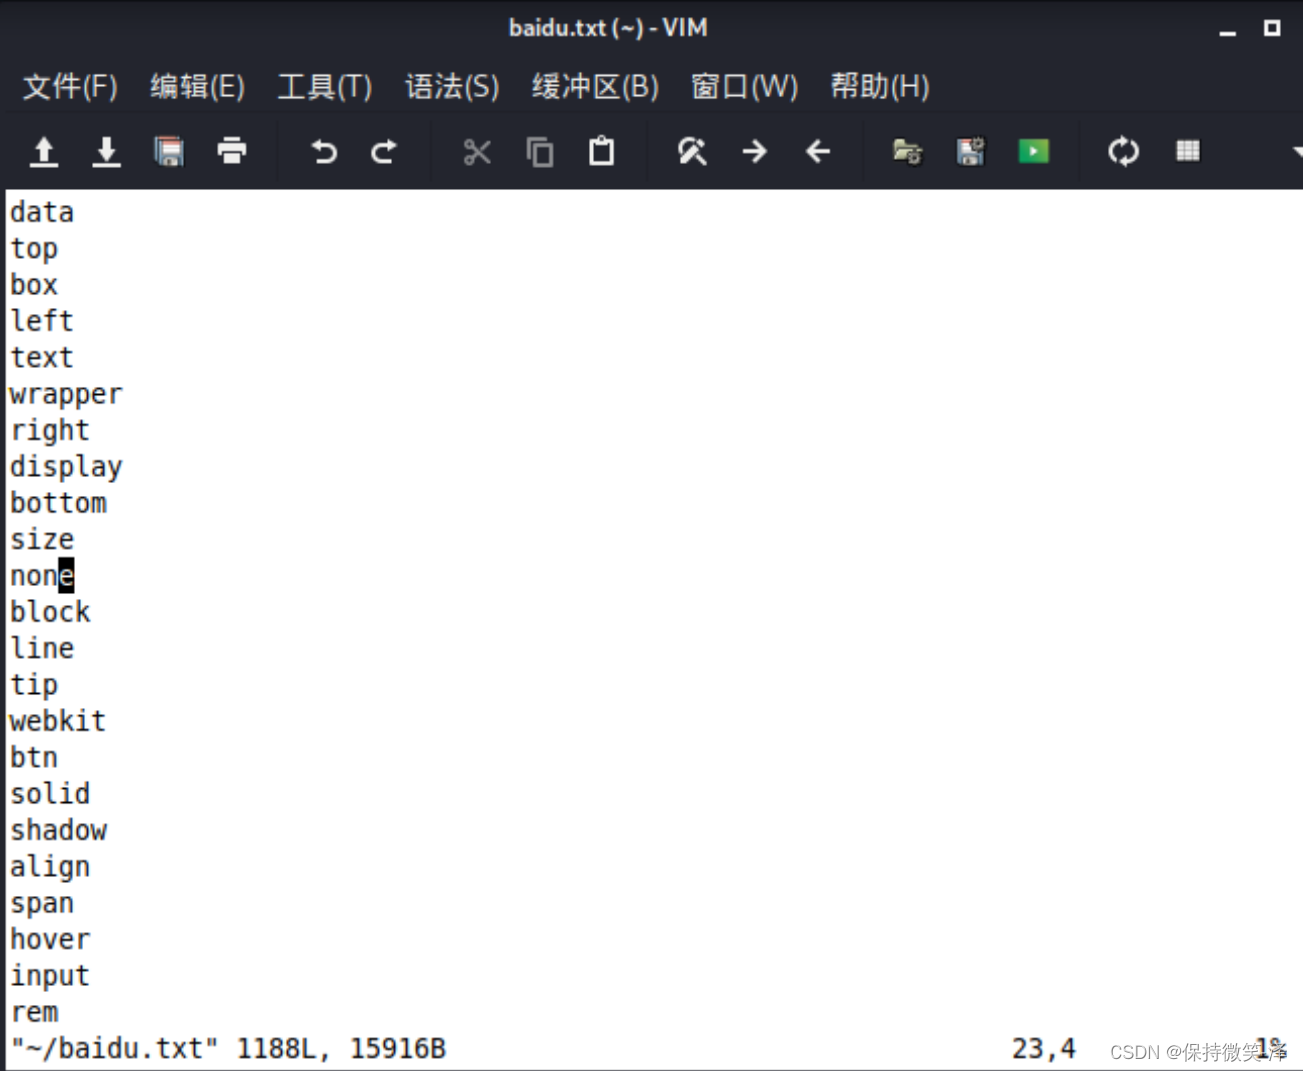Jump to next match with right arrow icon

point(755,152)
